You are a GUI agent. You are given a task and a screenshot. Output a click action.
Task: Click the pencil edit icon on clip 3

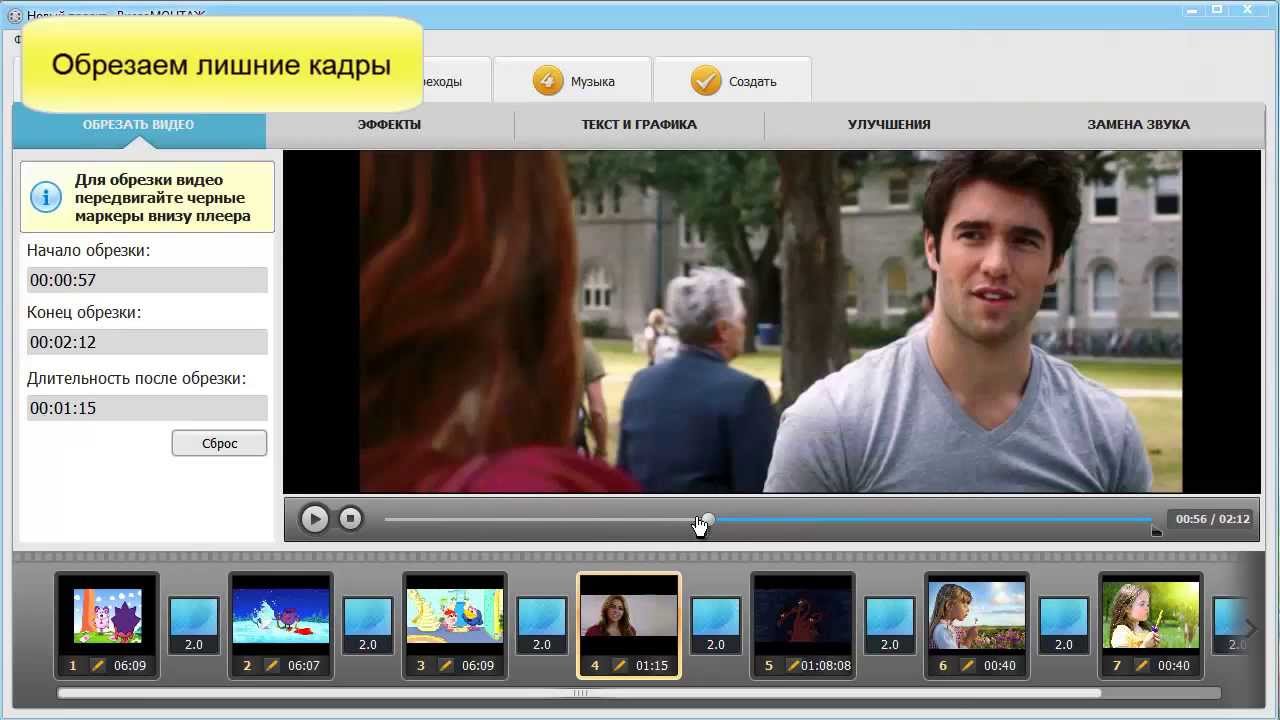(446, 665)
